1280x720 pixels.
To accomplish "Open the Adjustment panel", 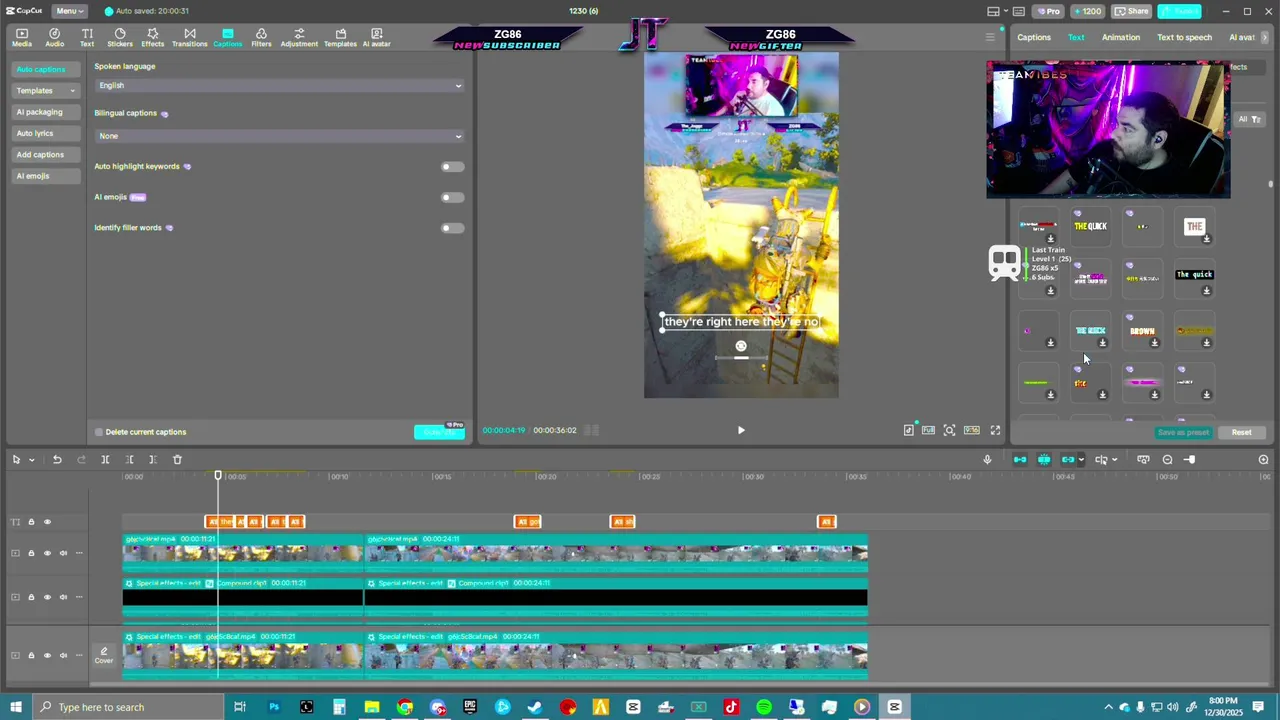I will (x=299, y=38).
